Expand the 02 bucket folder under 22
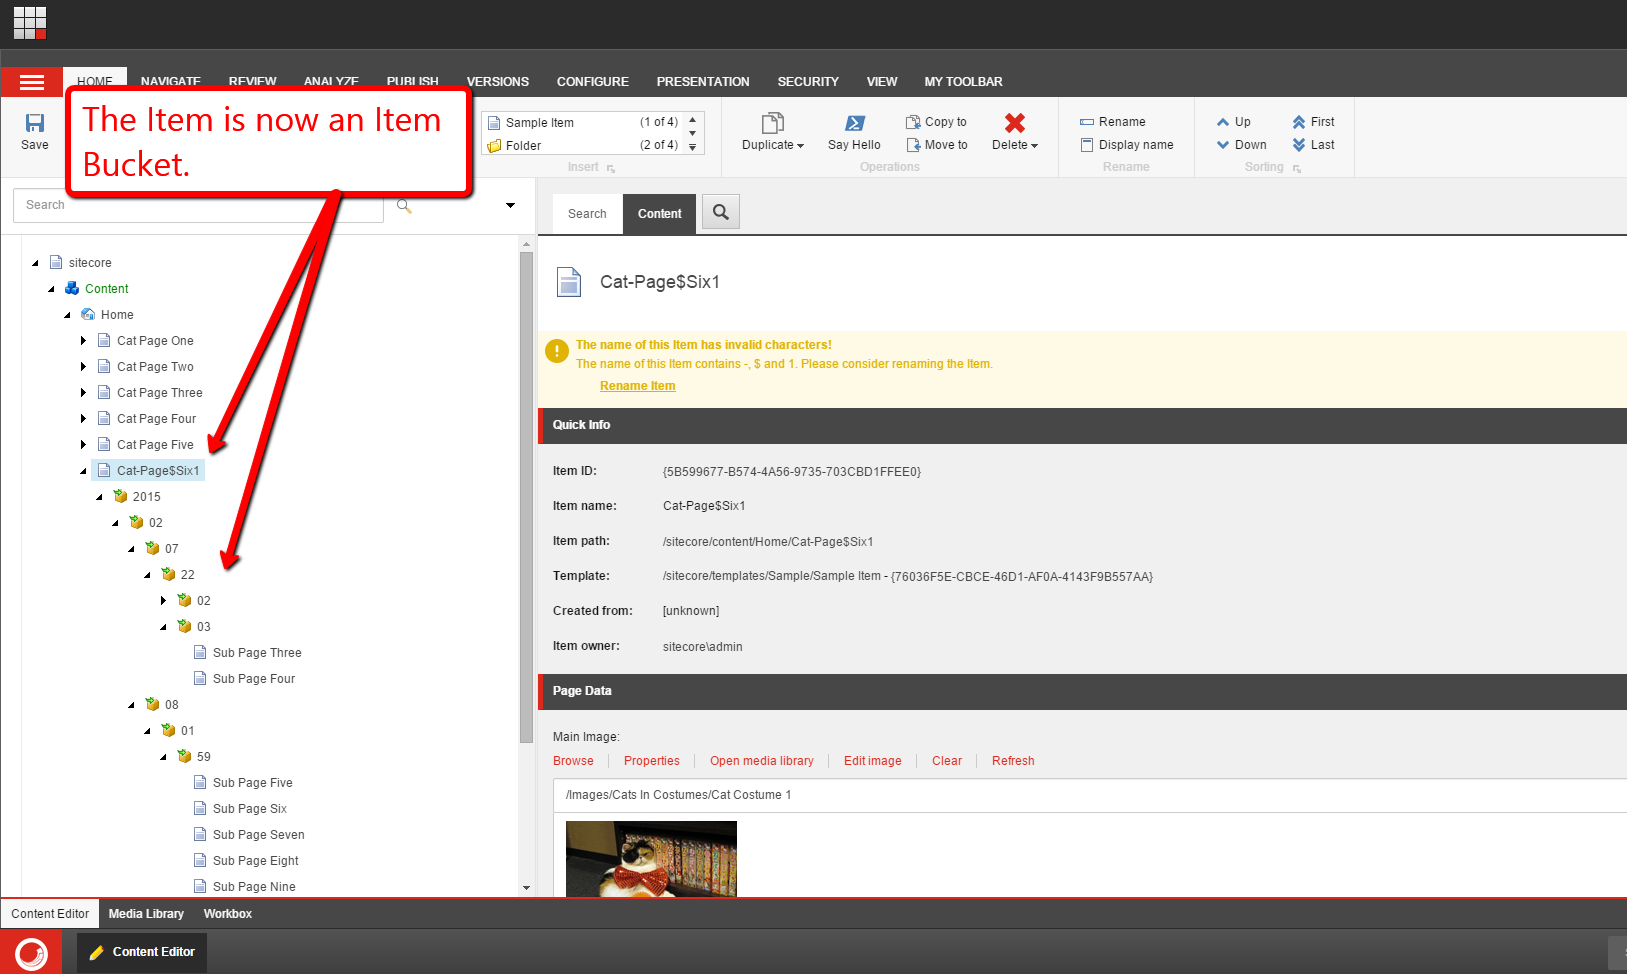 point(163,601)
